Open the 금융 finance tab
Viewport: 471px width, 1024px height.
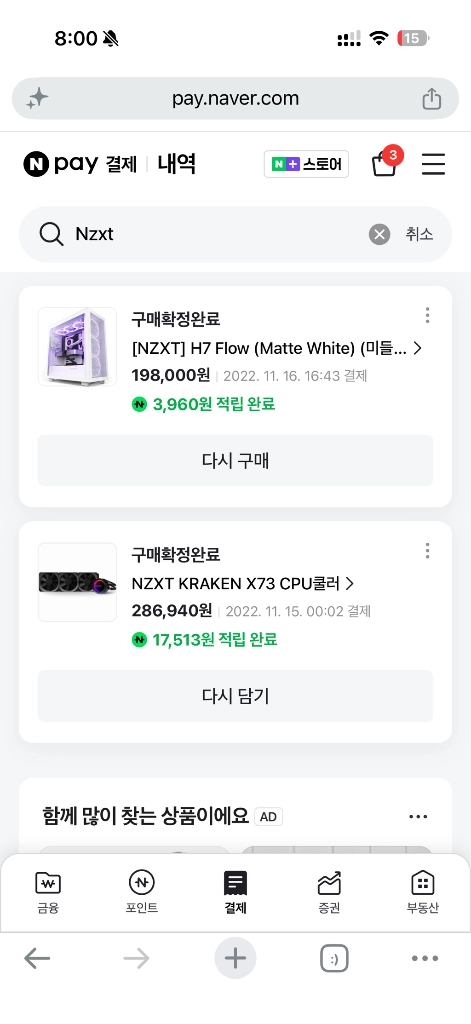[48, 891]
